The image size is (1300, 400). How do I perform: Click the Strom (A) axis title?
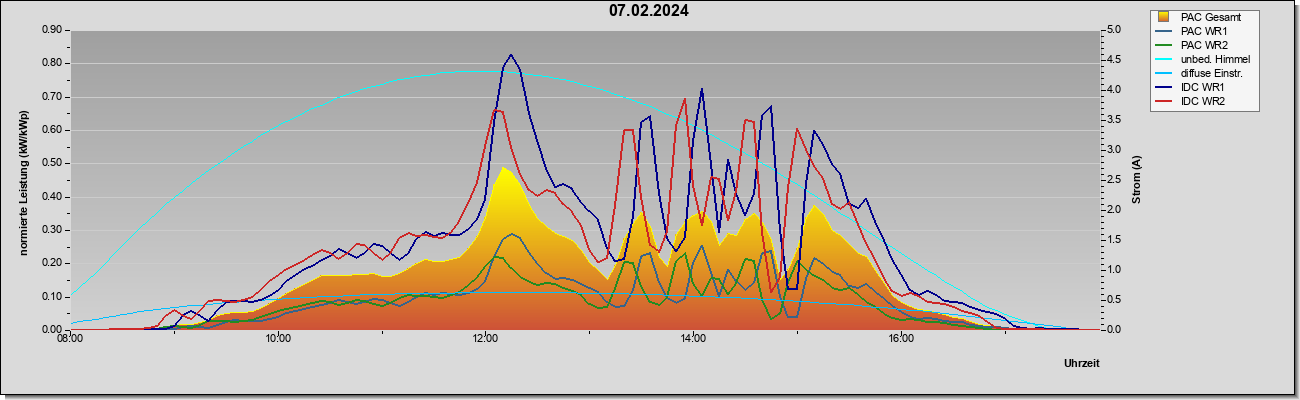click(x=1137, y=180)
